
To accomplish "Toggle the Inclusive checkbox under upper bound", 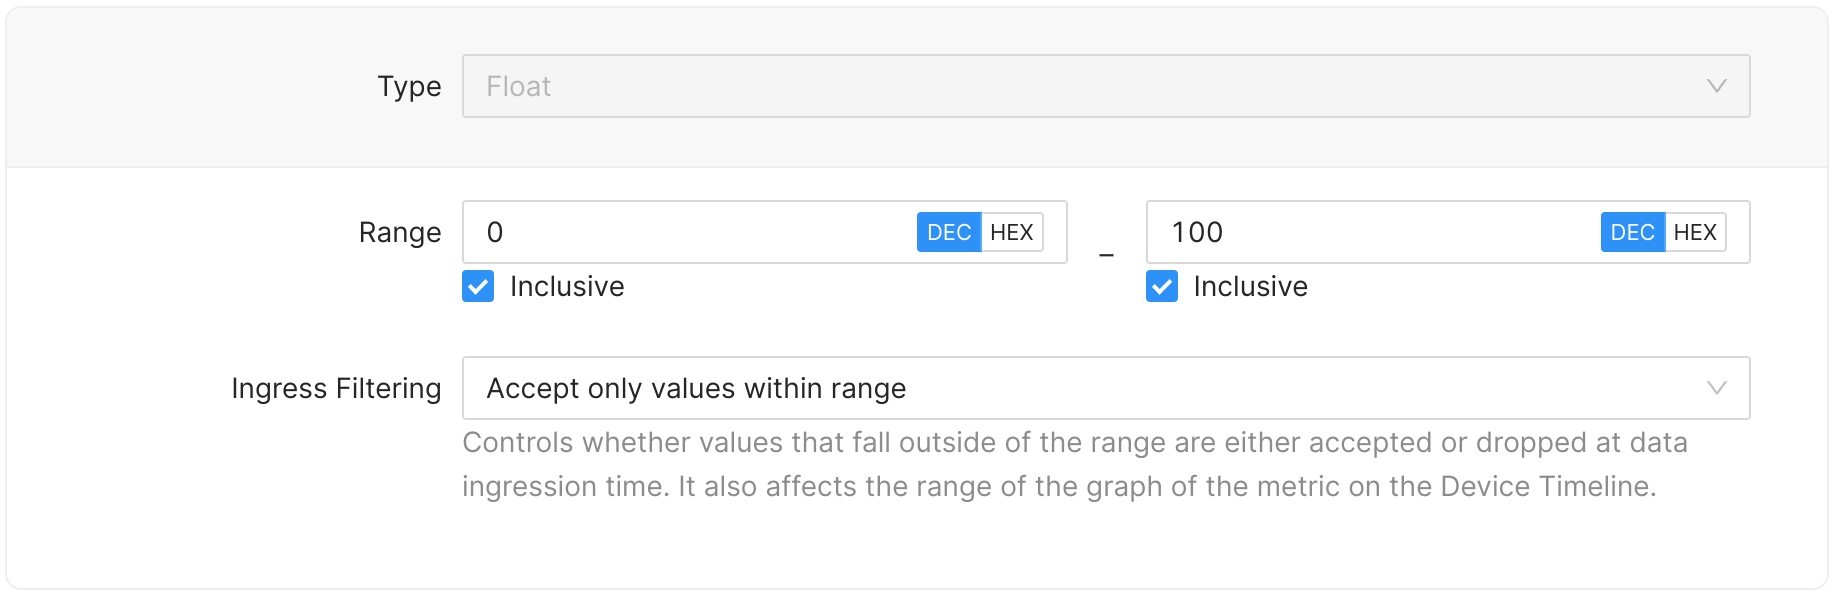I will [1162, 287].
